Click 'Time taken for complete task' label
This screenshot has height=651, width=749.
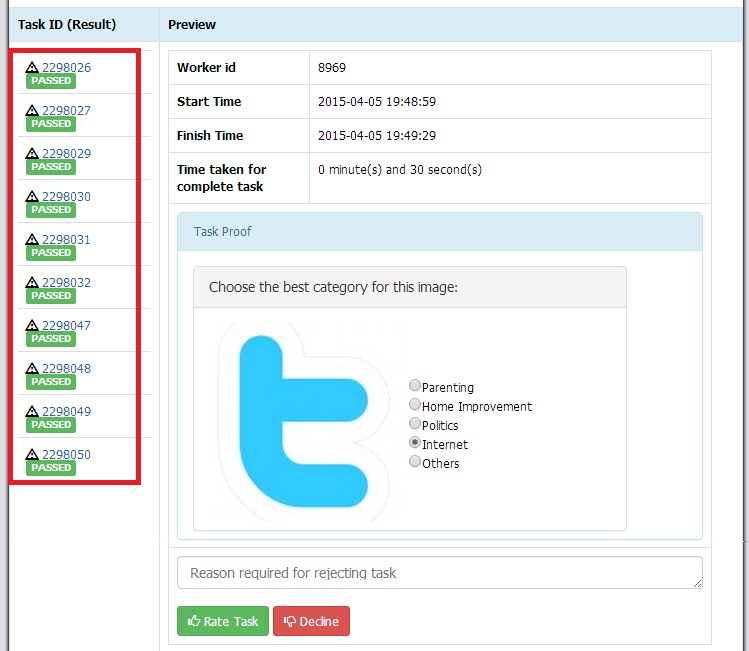tap(222, 178)
